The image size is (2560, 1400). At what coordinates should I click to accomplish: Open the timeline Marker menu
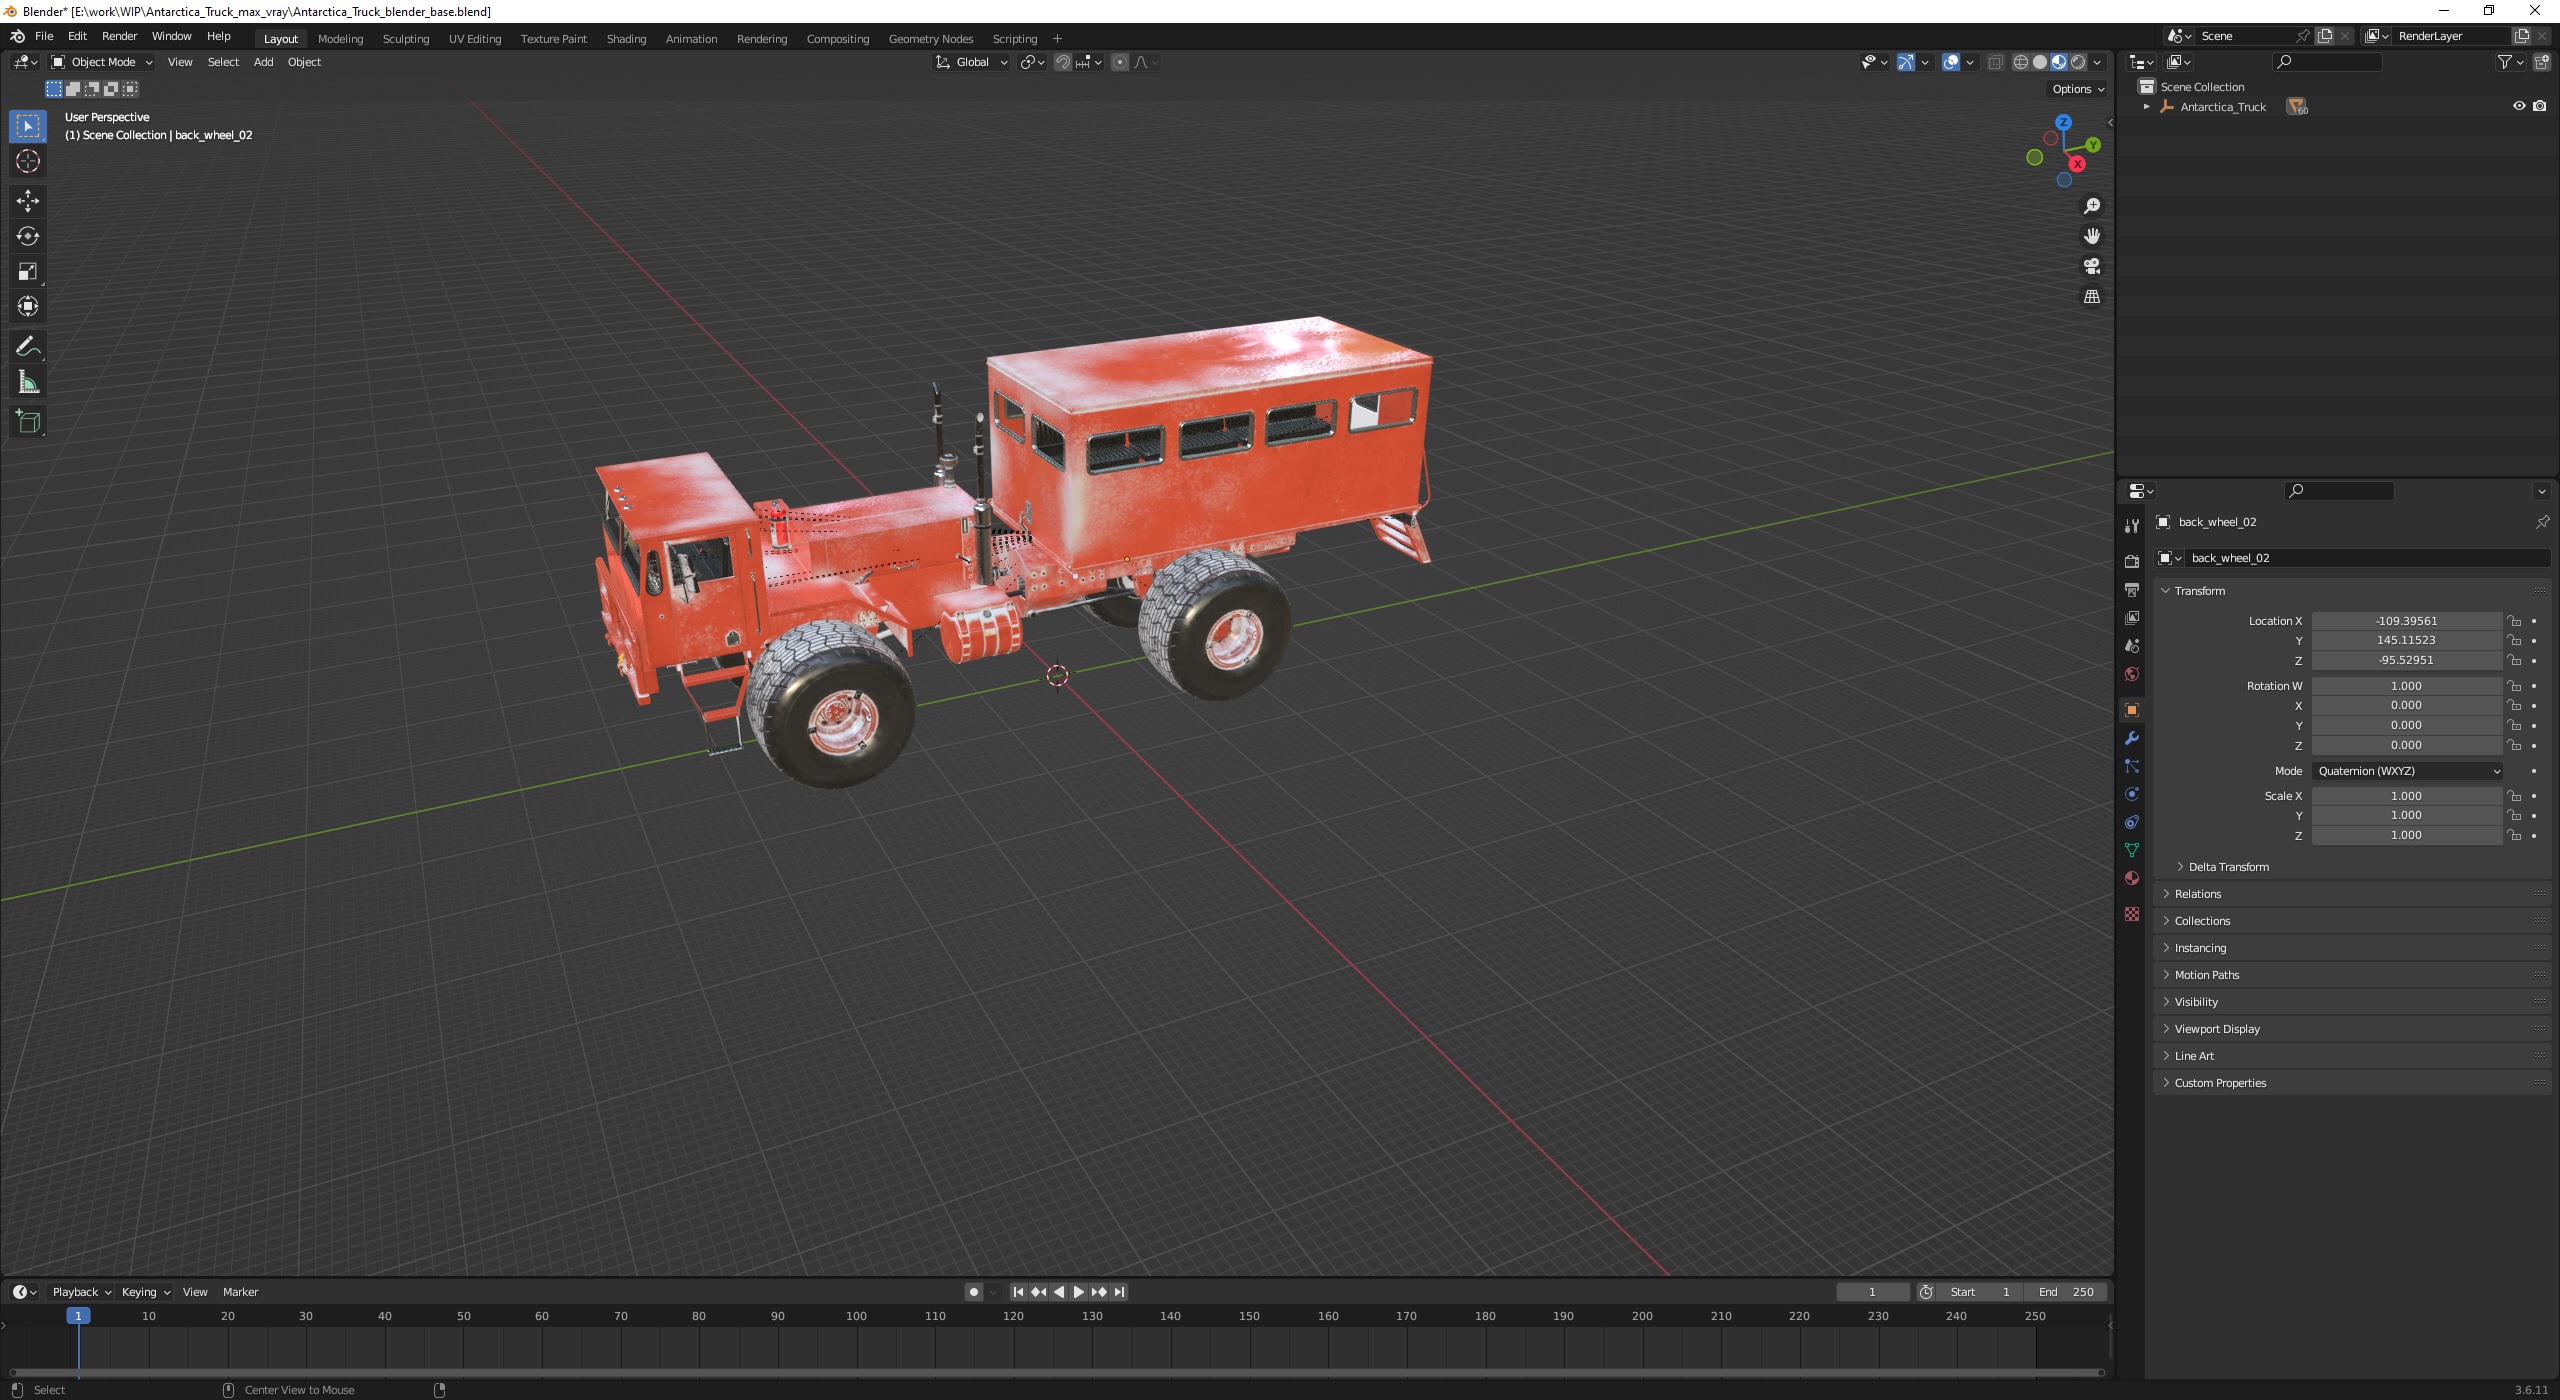coord(240,1292)
